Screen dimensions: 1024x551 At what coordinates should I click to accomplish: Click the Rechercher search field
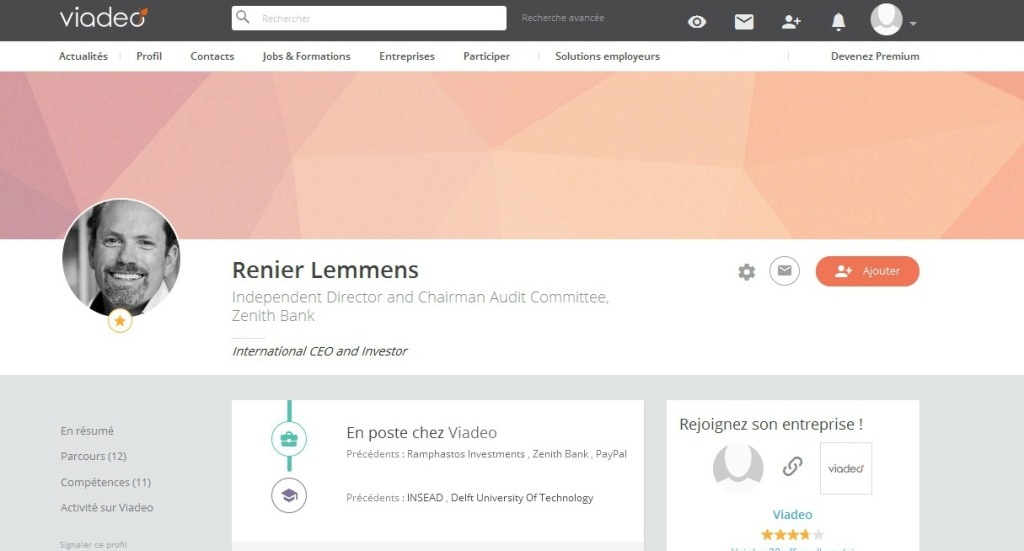[x=380, y=18]
